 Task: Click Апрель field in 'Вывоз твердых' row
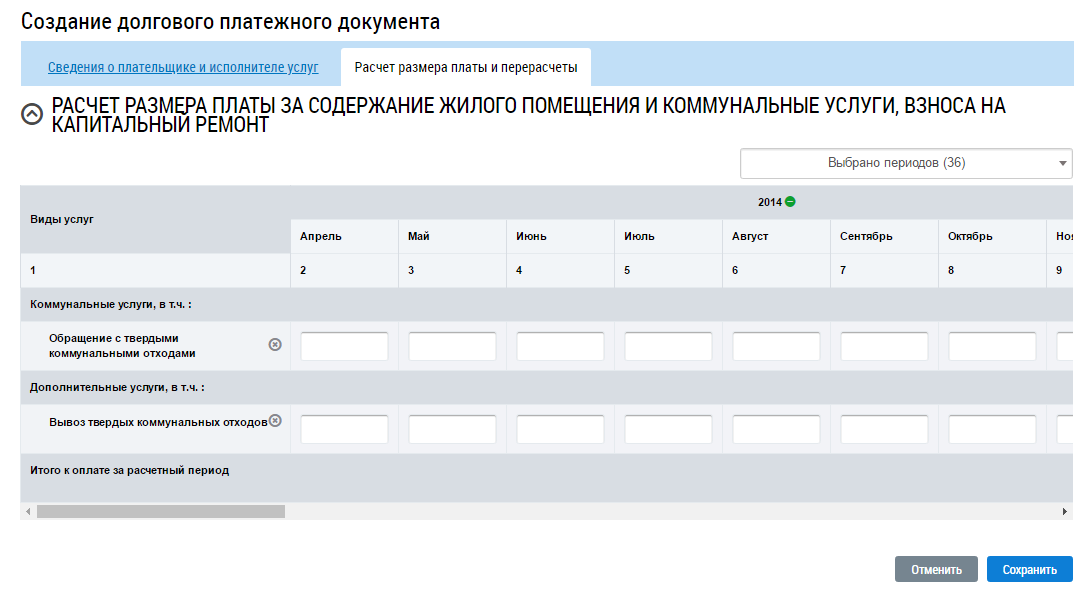344,429
